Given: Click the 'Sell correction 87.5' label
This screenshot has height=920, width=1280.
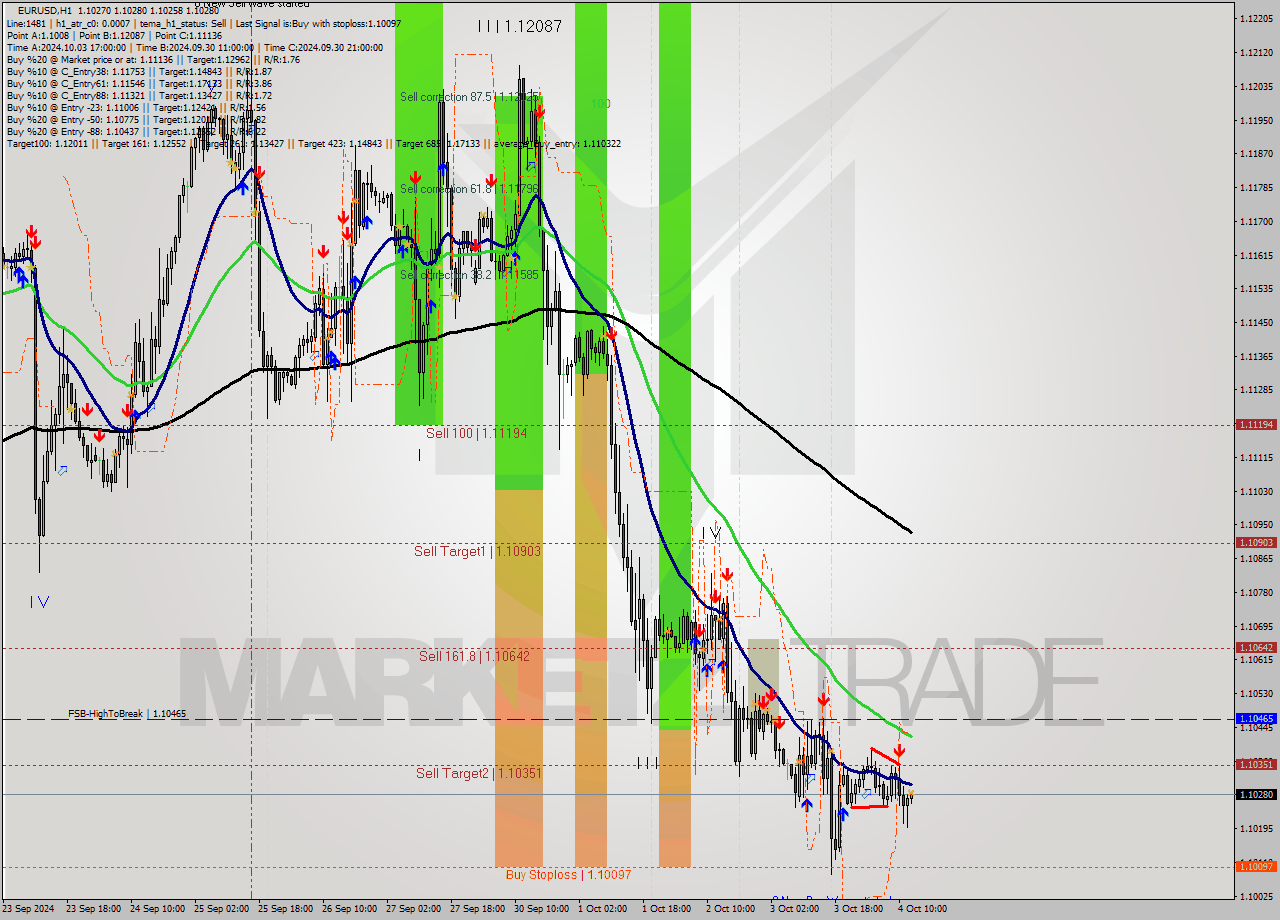Looking at the screenshot, I should (x=471, y=97).
